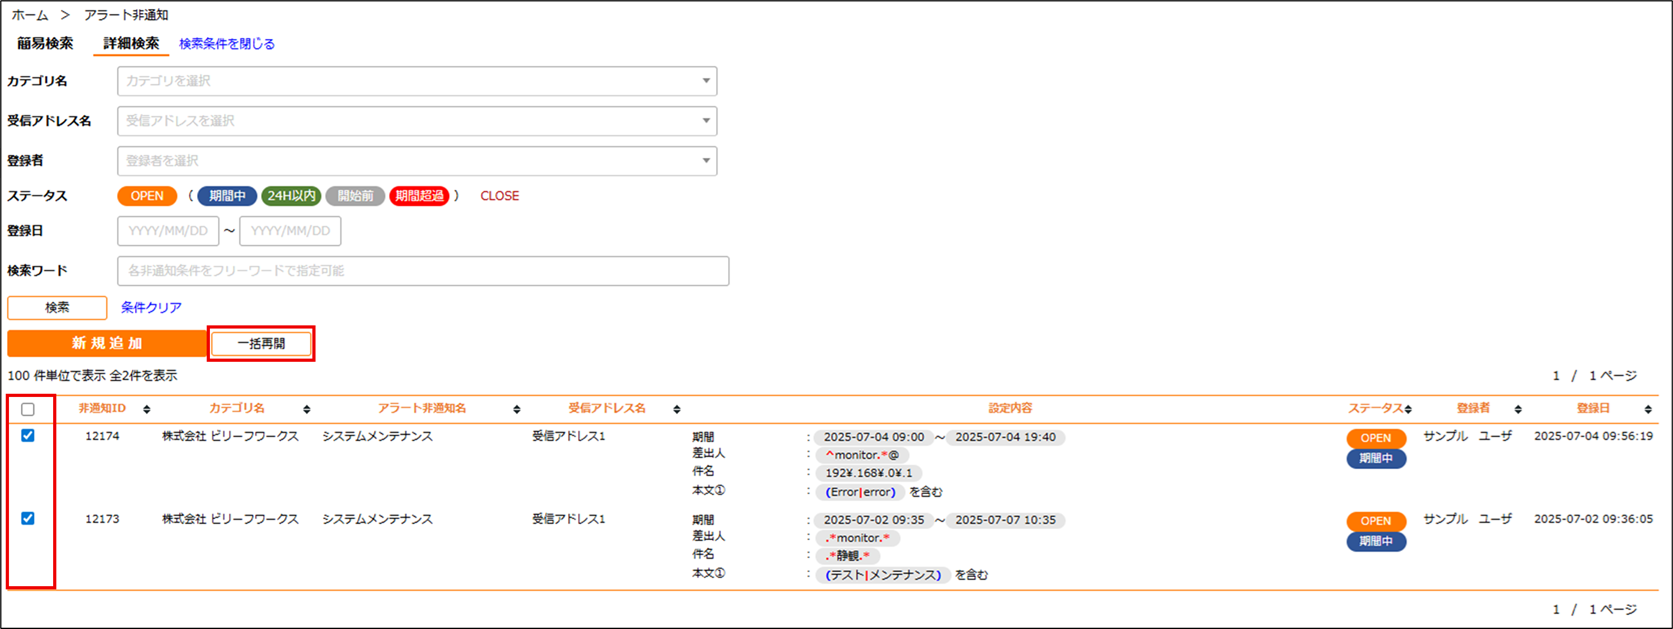
Task: Focus the 登録日 end date field
Action: tap(290, 231)
